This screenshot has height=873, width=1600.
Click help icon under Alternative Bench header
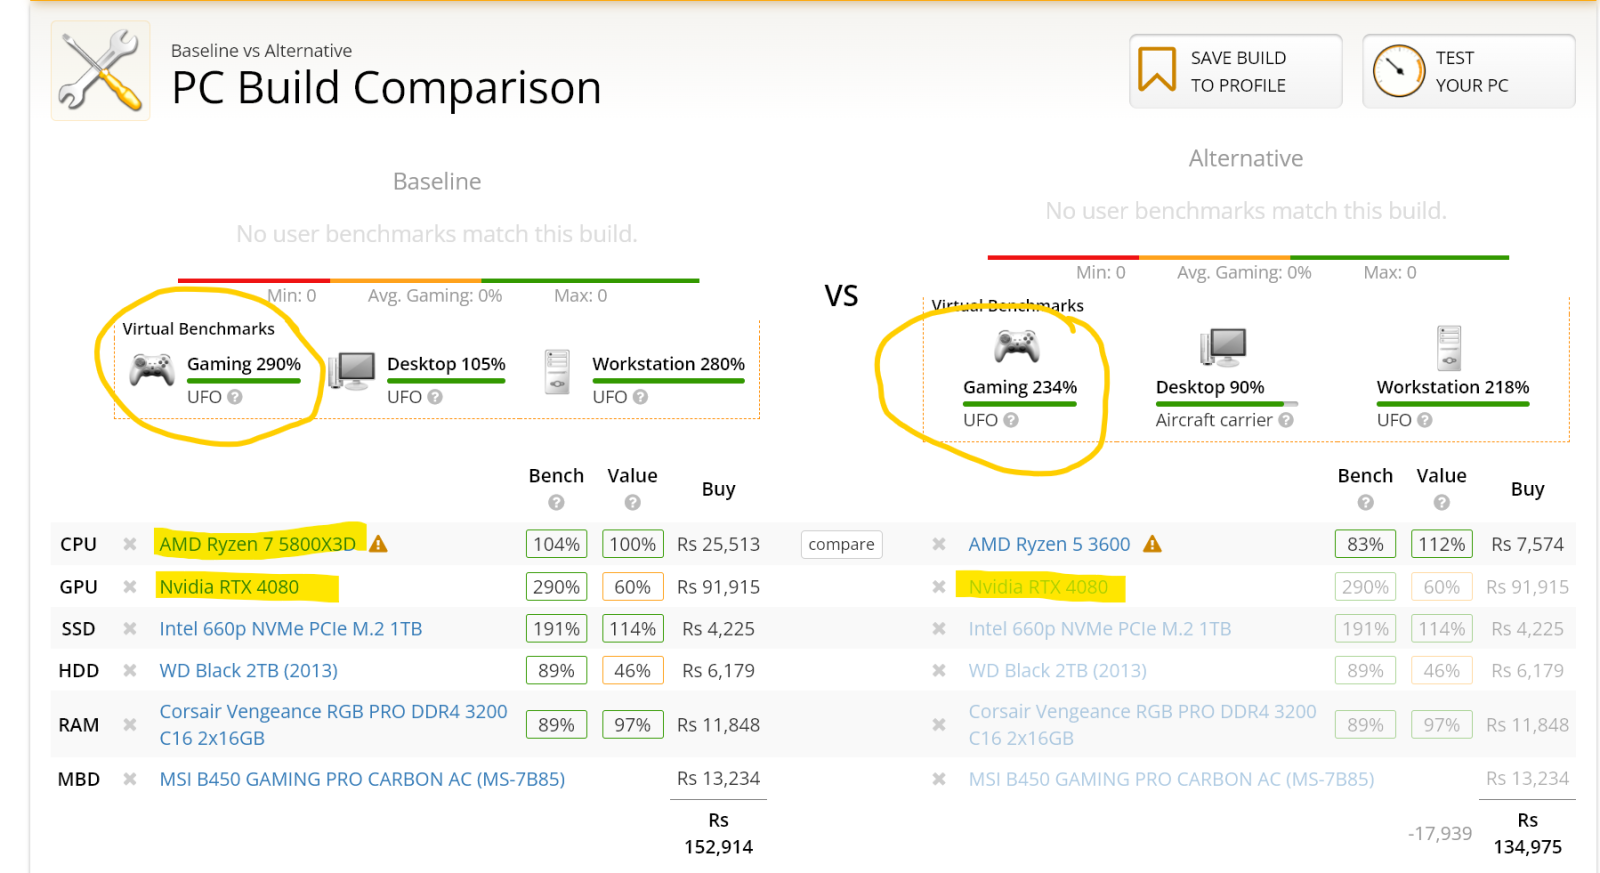1365,502
